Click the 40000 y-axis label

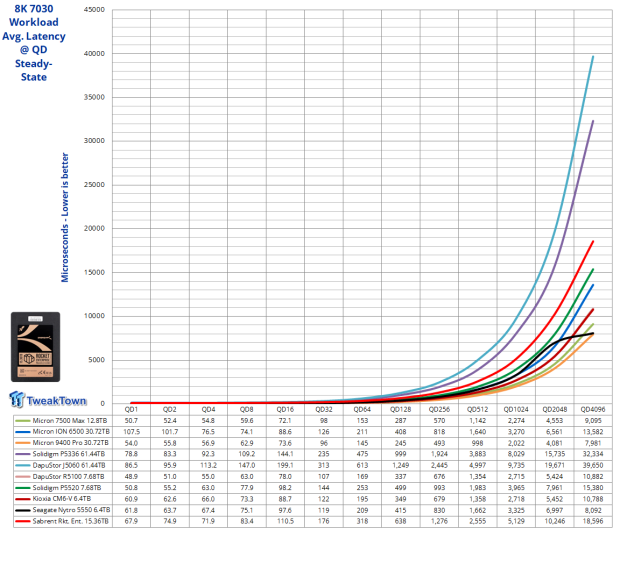[95, 53]
